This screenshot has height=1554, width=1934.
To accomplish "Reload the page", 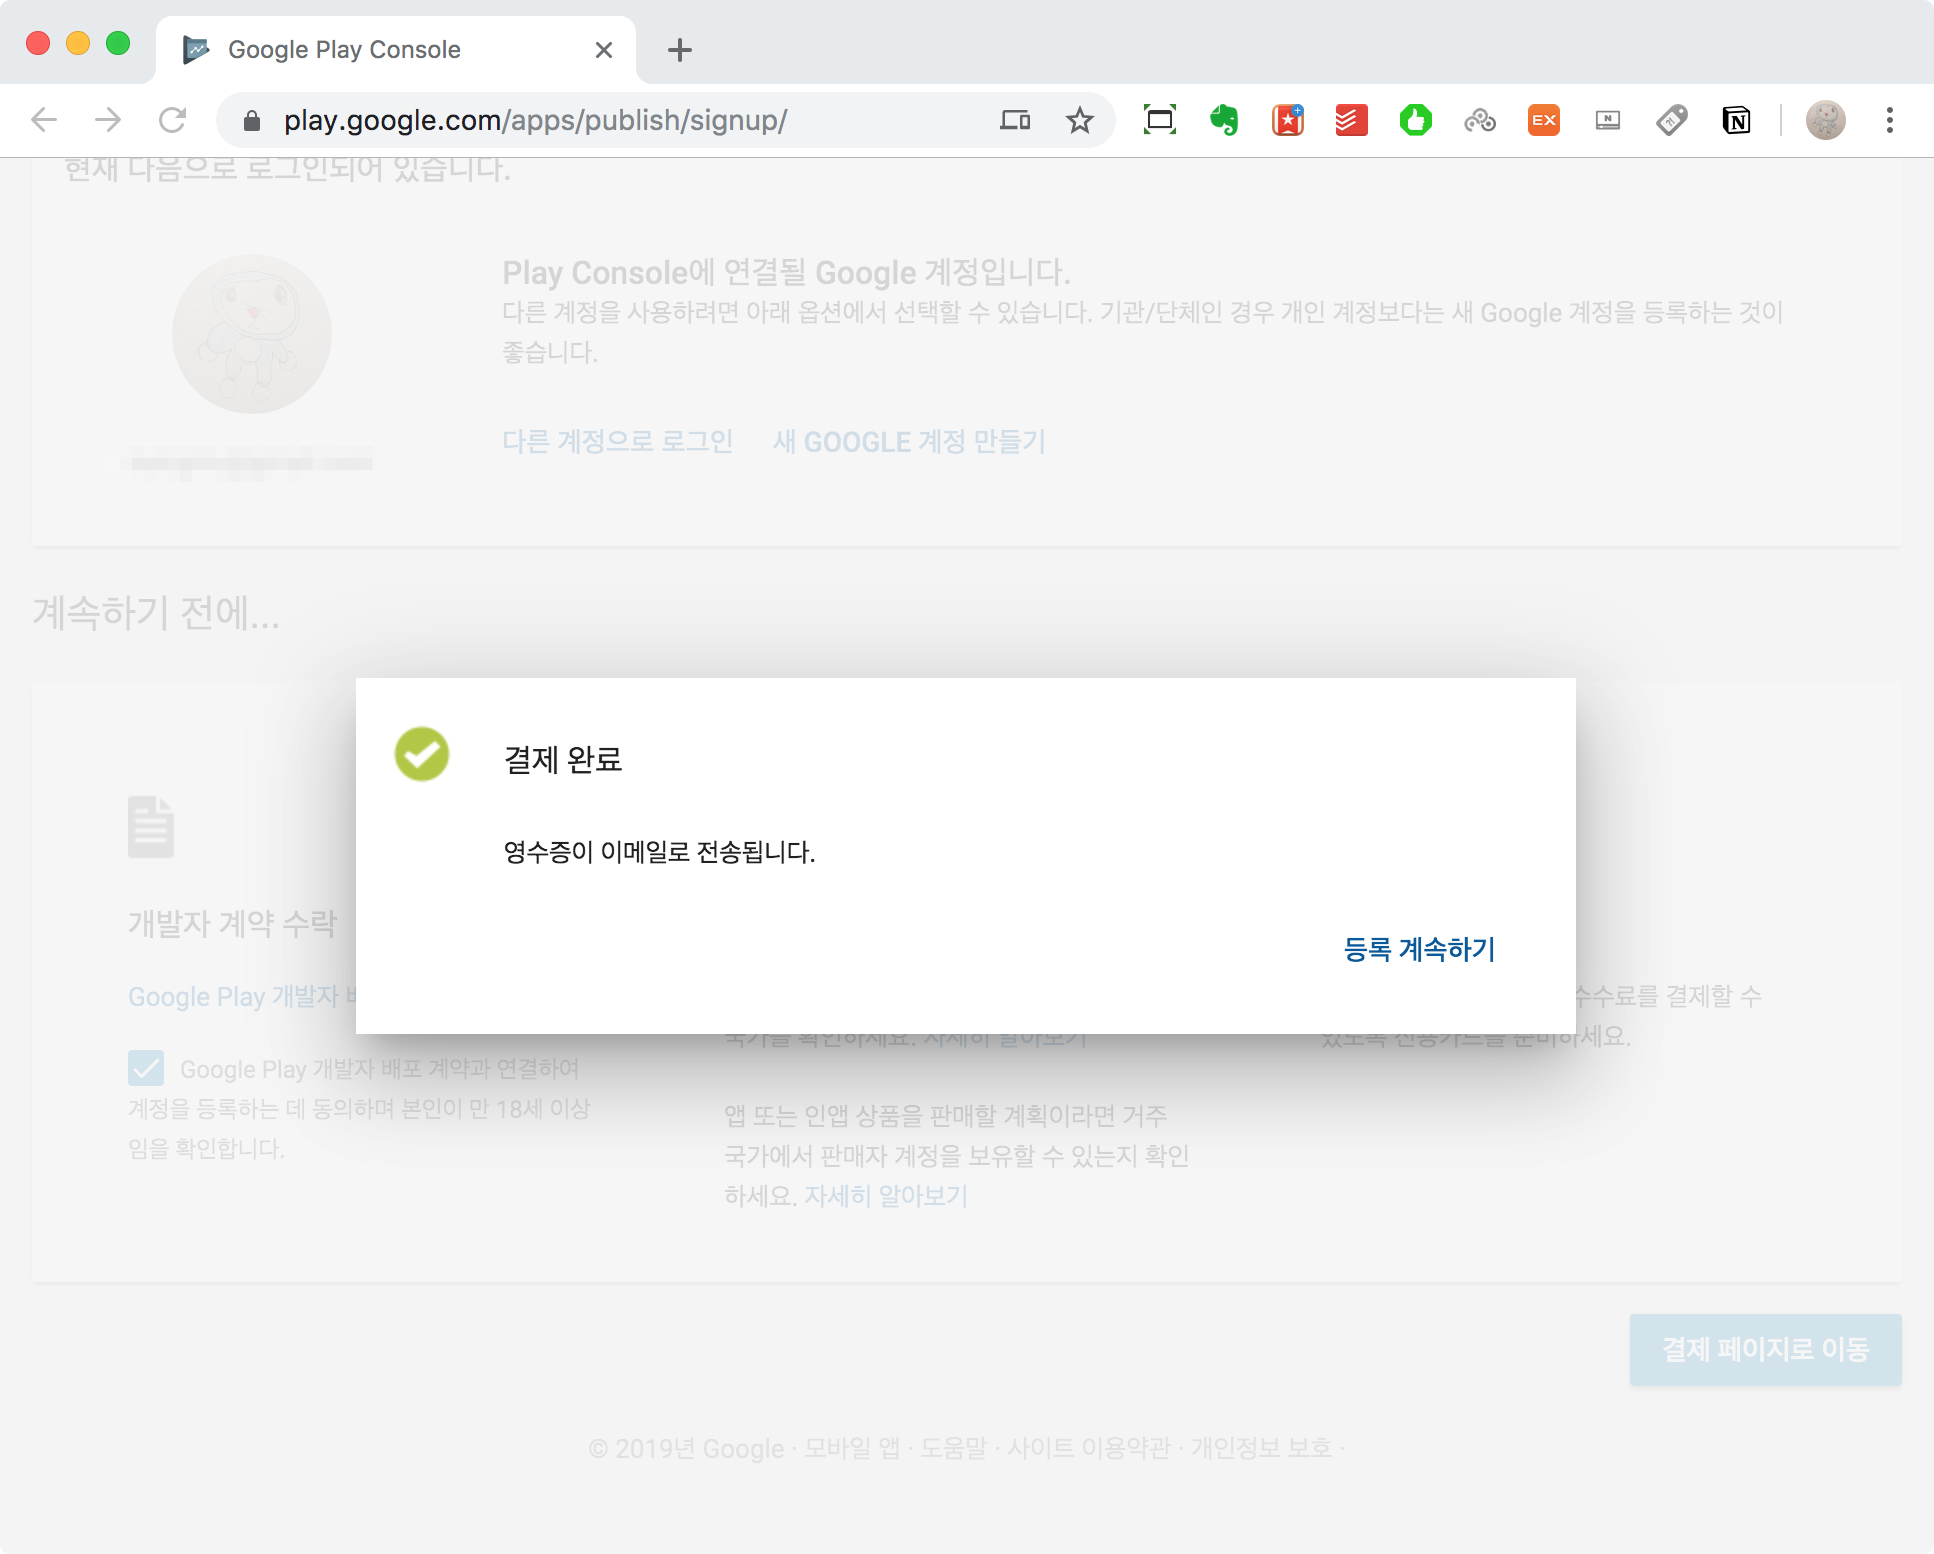I will 172,121.
